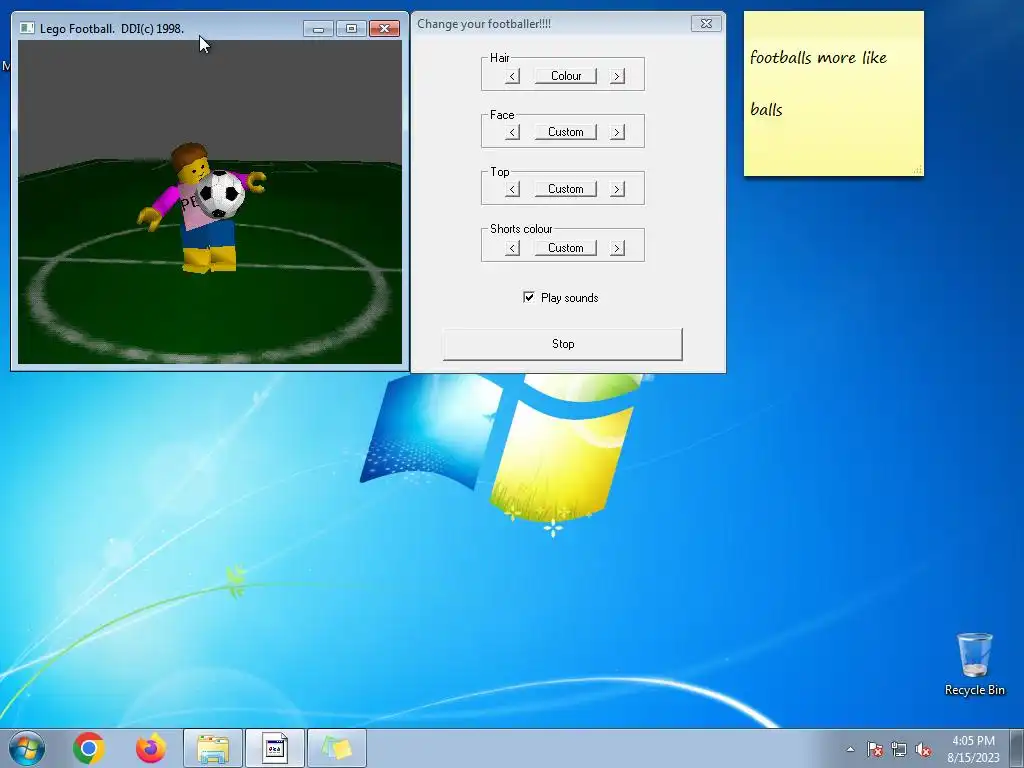Click the muted volume tray icon
This screenshot has height=768, width=1024.
(923, 749)
